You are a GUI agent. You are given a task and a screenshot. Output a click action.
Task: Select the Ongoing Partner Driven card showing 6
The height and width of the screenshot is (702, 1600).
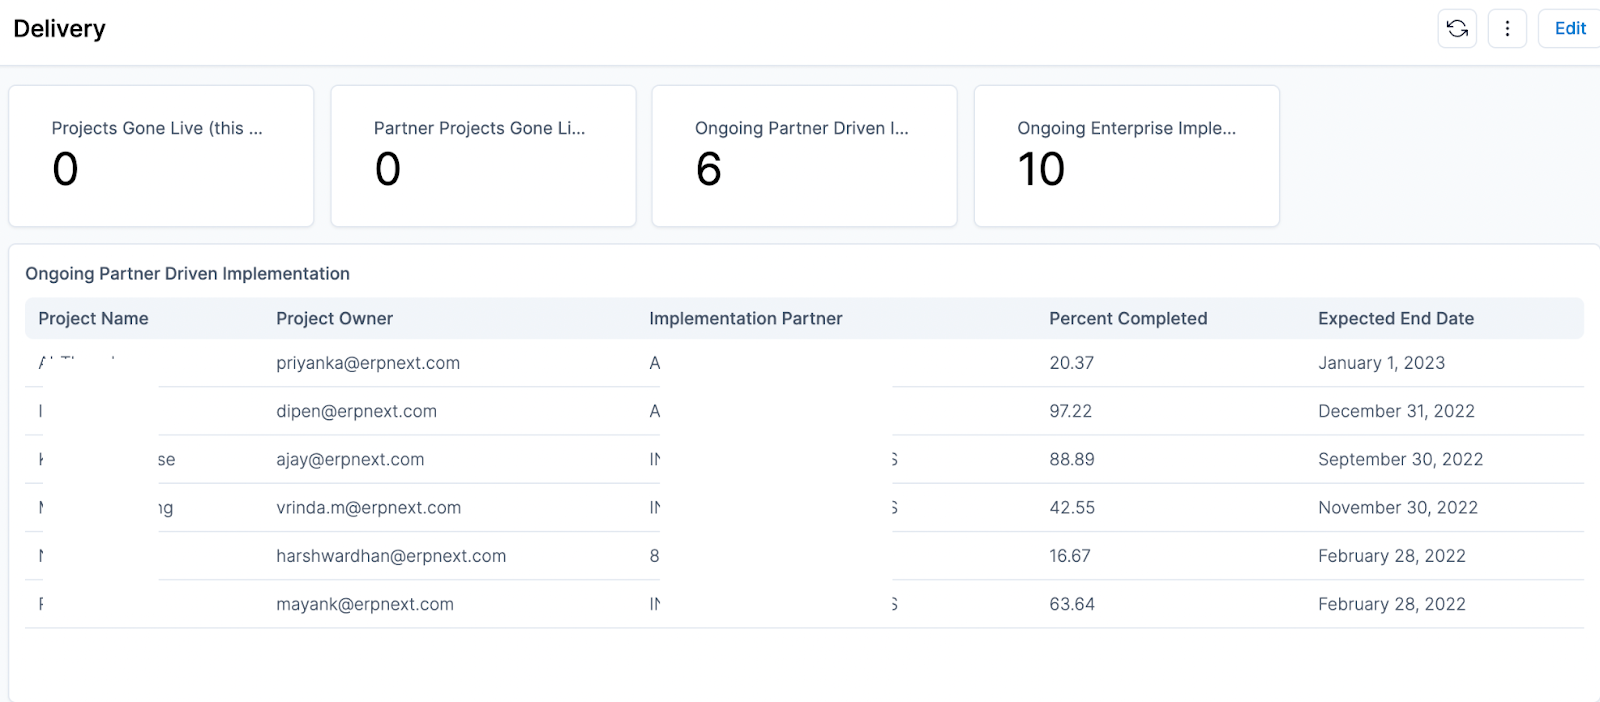804,156
